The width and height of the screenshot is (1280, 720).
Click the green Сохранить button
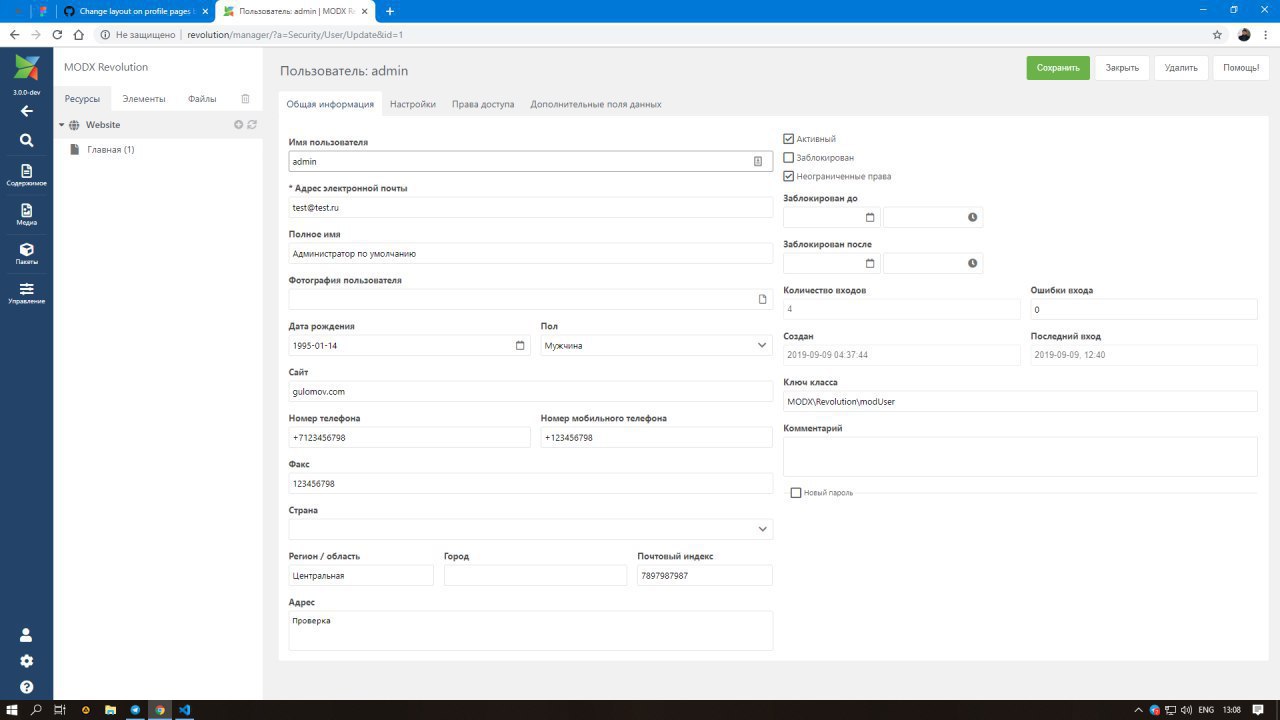pos(1058,68)
